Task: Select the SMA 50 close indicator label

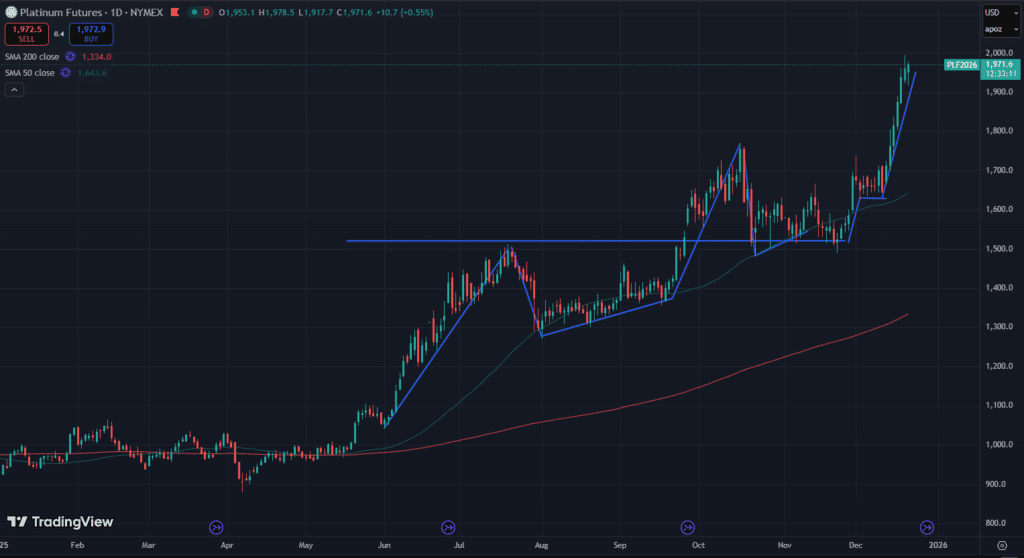Action: [x=29, y=73]
